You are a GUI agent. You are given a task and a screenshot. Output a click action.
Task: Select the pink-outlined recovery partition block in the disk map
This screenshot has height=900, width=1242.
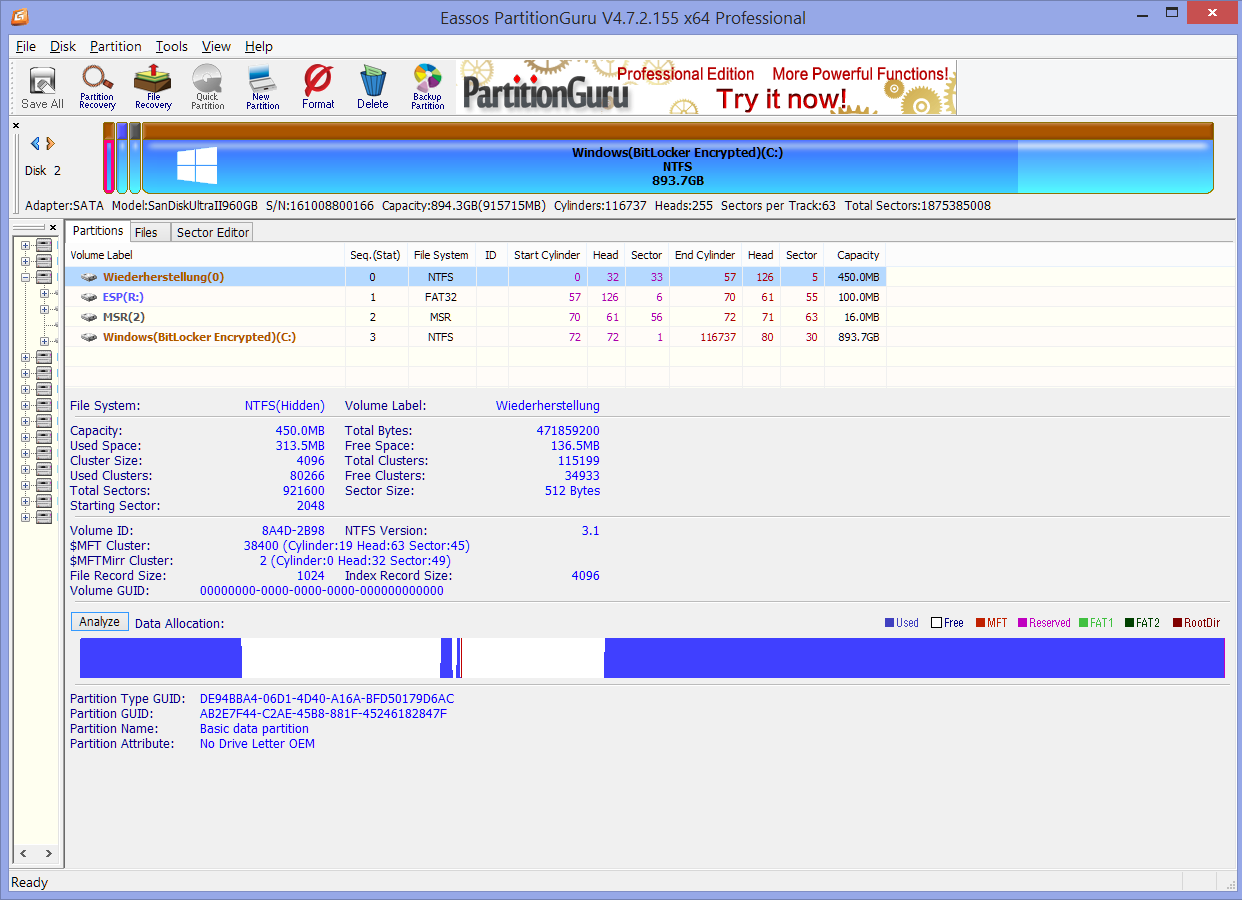pyautogui.click(x=108, y=158)
